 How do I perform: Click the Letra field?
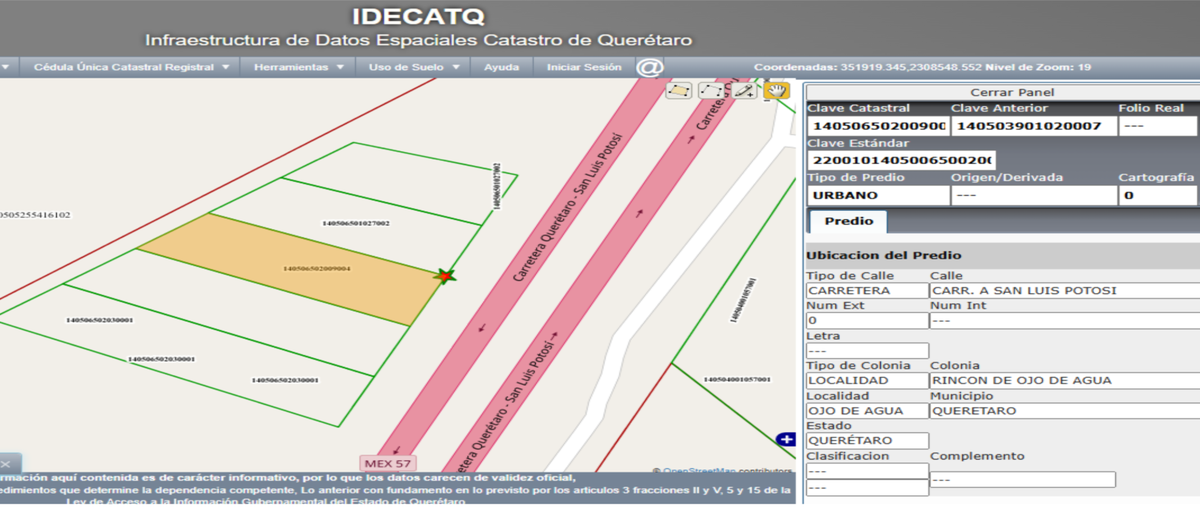pos(867,351)
